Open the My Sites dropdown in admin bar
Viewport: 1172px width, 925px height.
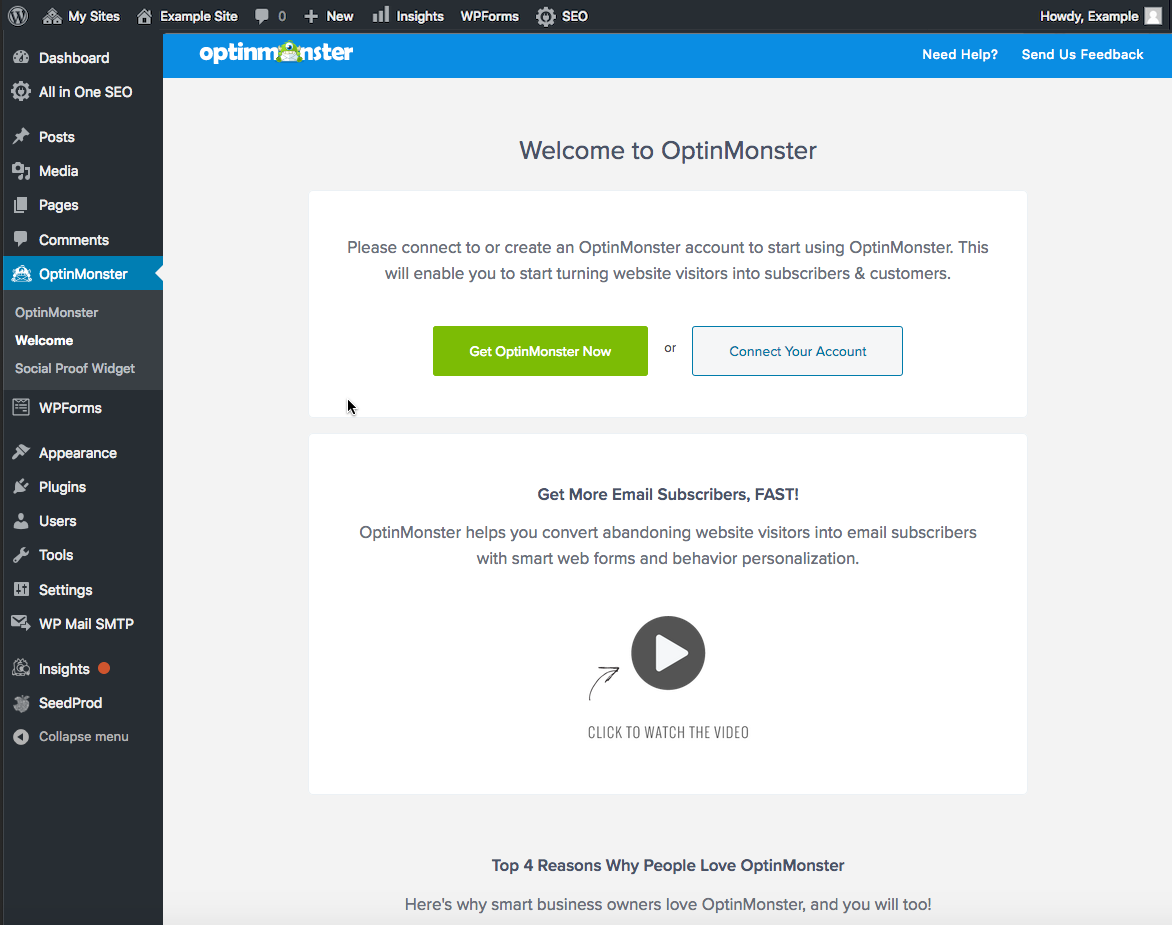coord(81,16)
